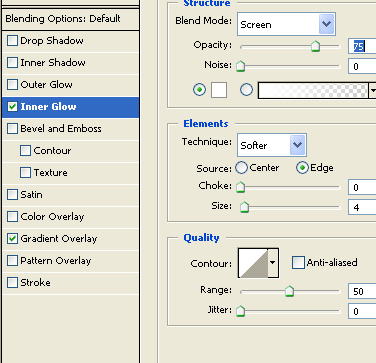
Task: Turn on the Outer Glow checkbox
Action: tap(12, 85)
